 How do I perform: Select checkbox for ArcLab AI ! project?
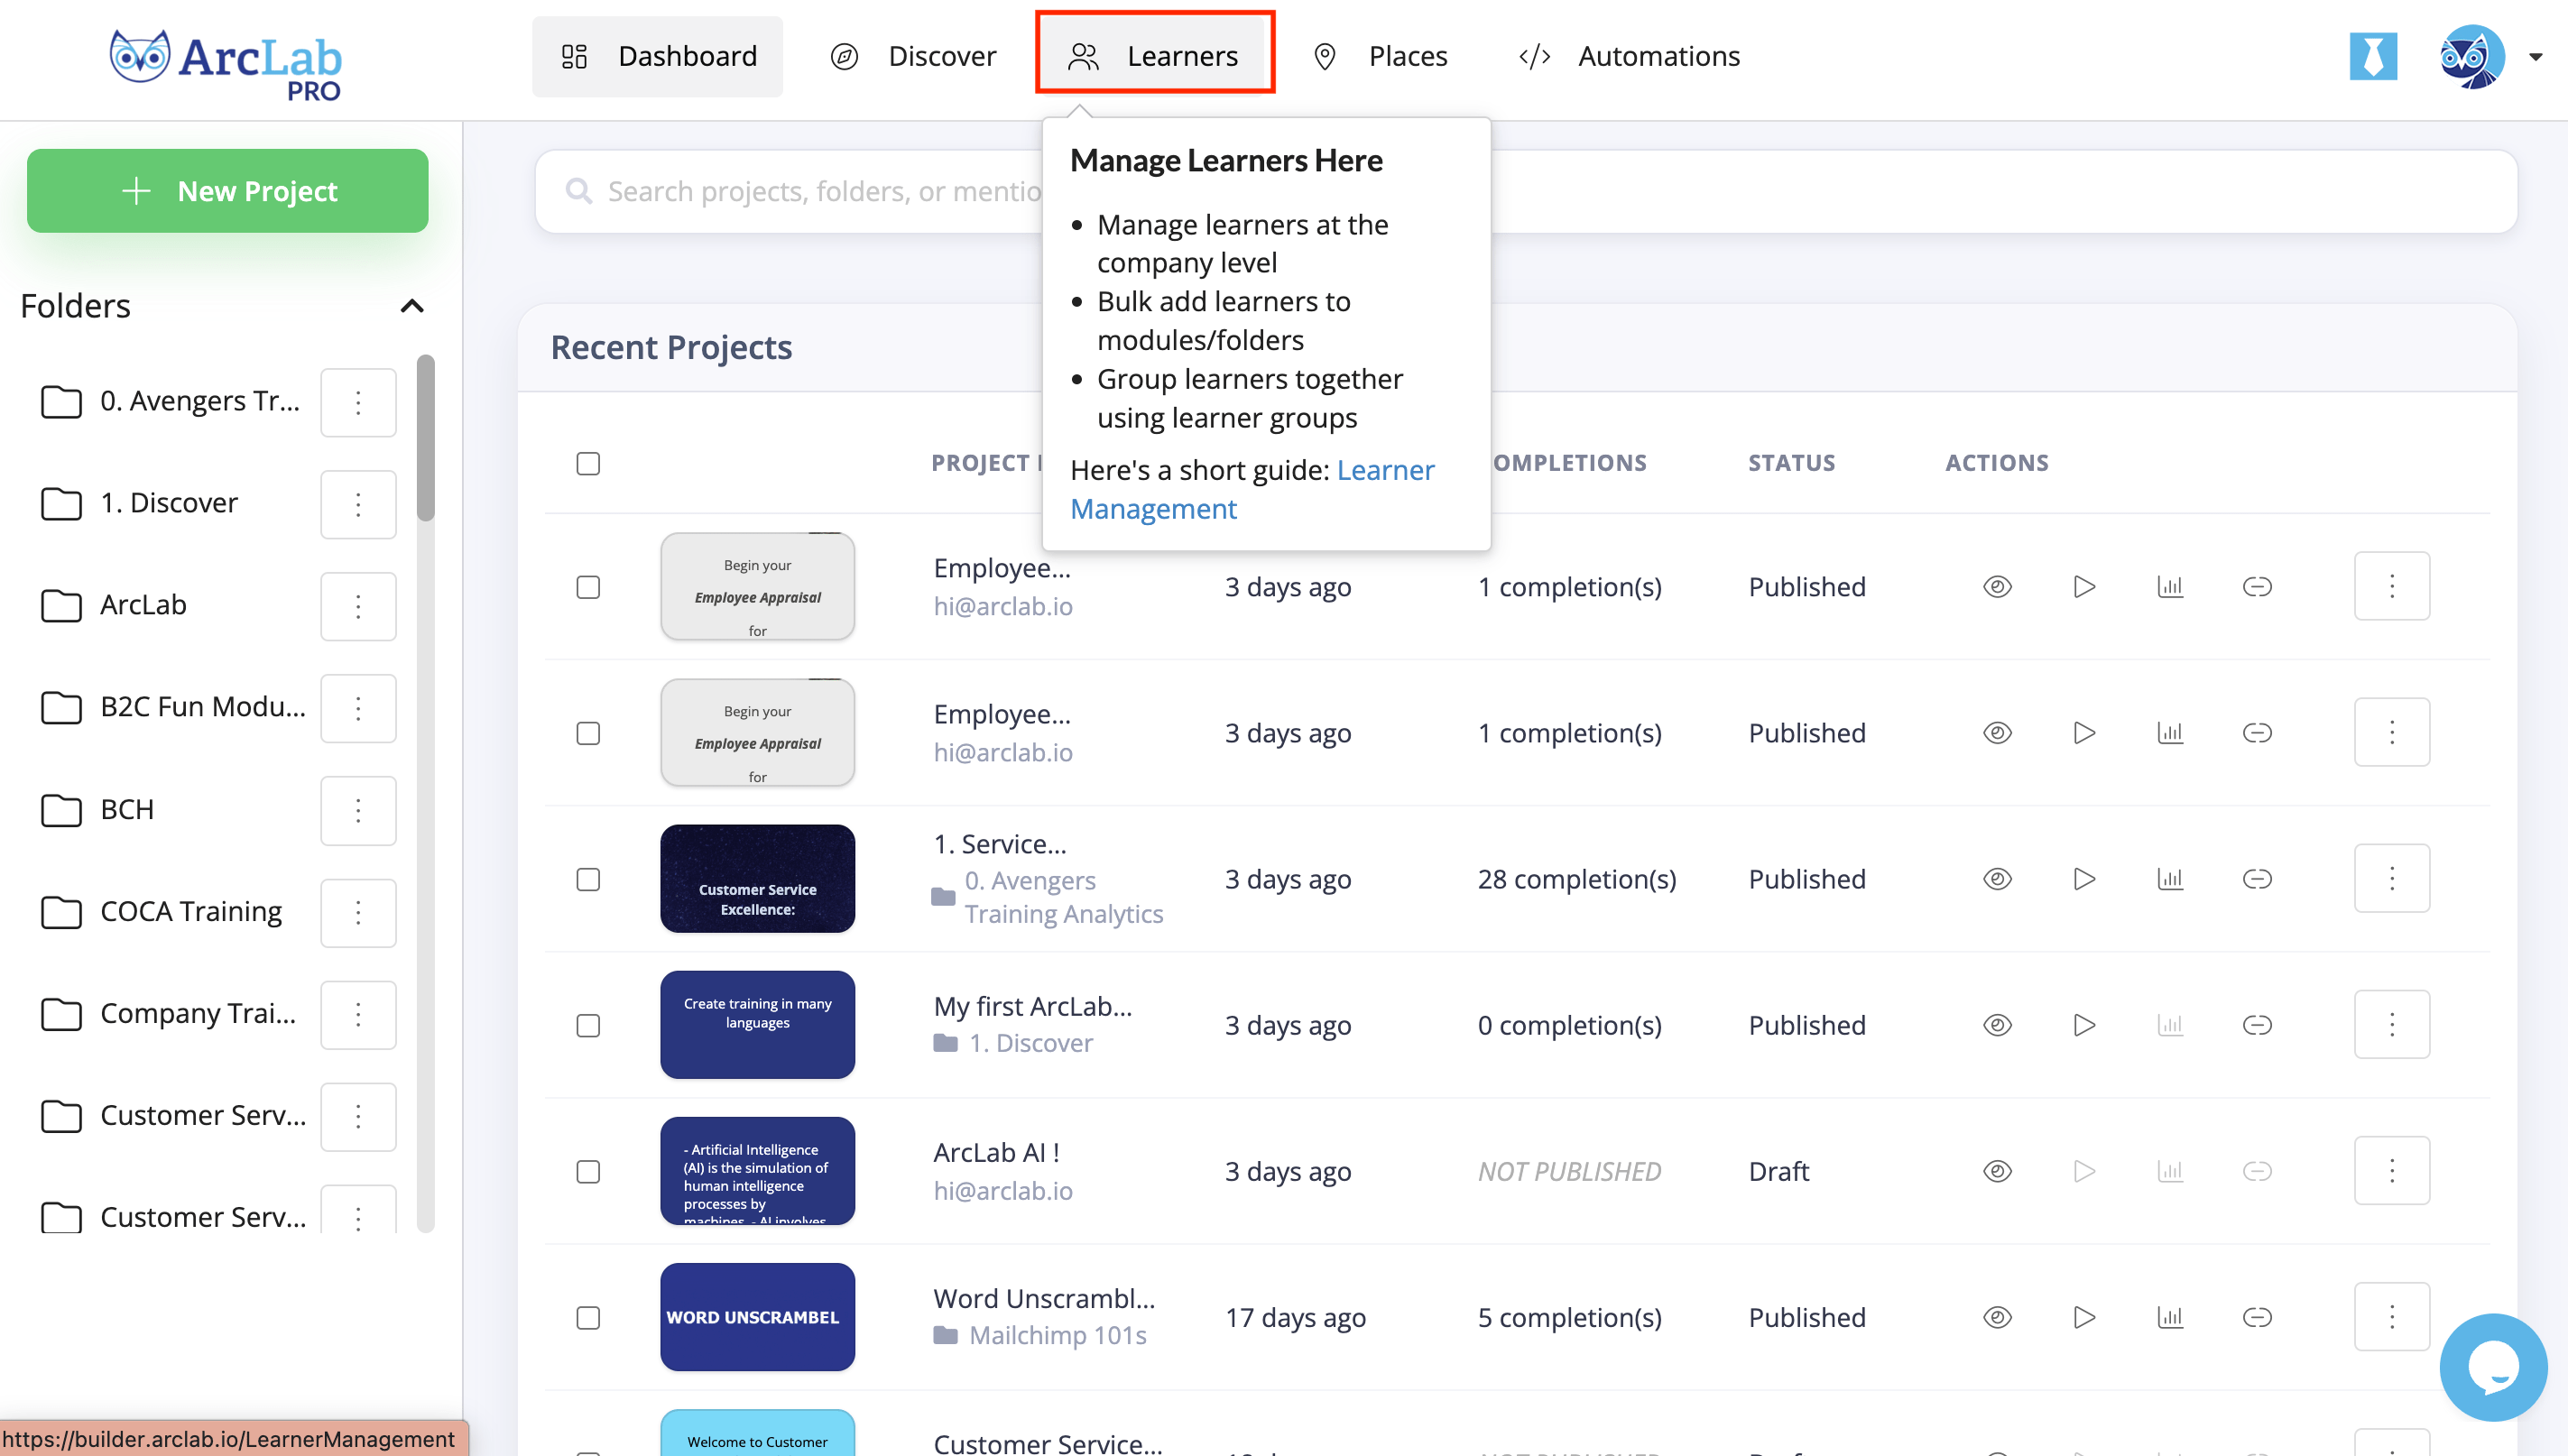tap(588, 1171)
